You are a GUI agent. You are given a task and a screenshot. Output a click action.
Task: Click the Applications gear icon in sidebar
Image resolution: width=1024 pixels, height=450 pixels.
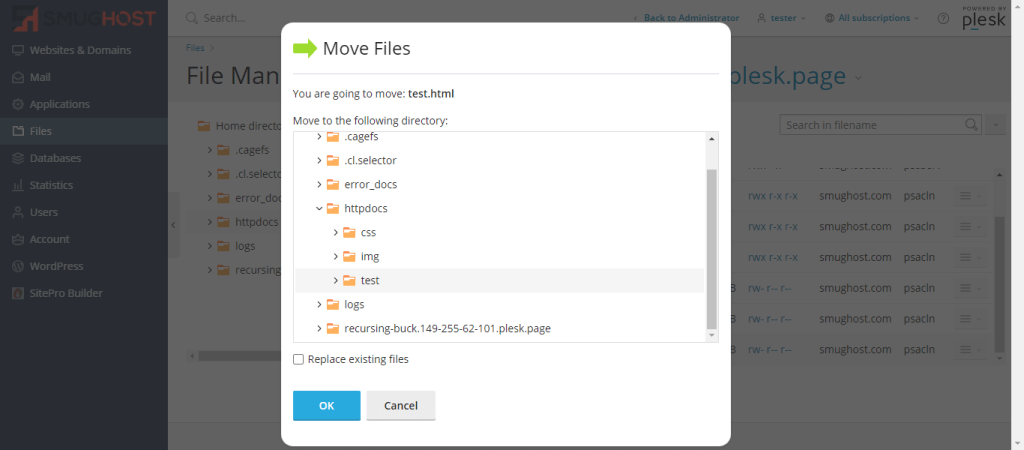point(18,104)
